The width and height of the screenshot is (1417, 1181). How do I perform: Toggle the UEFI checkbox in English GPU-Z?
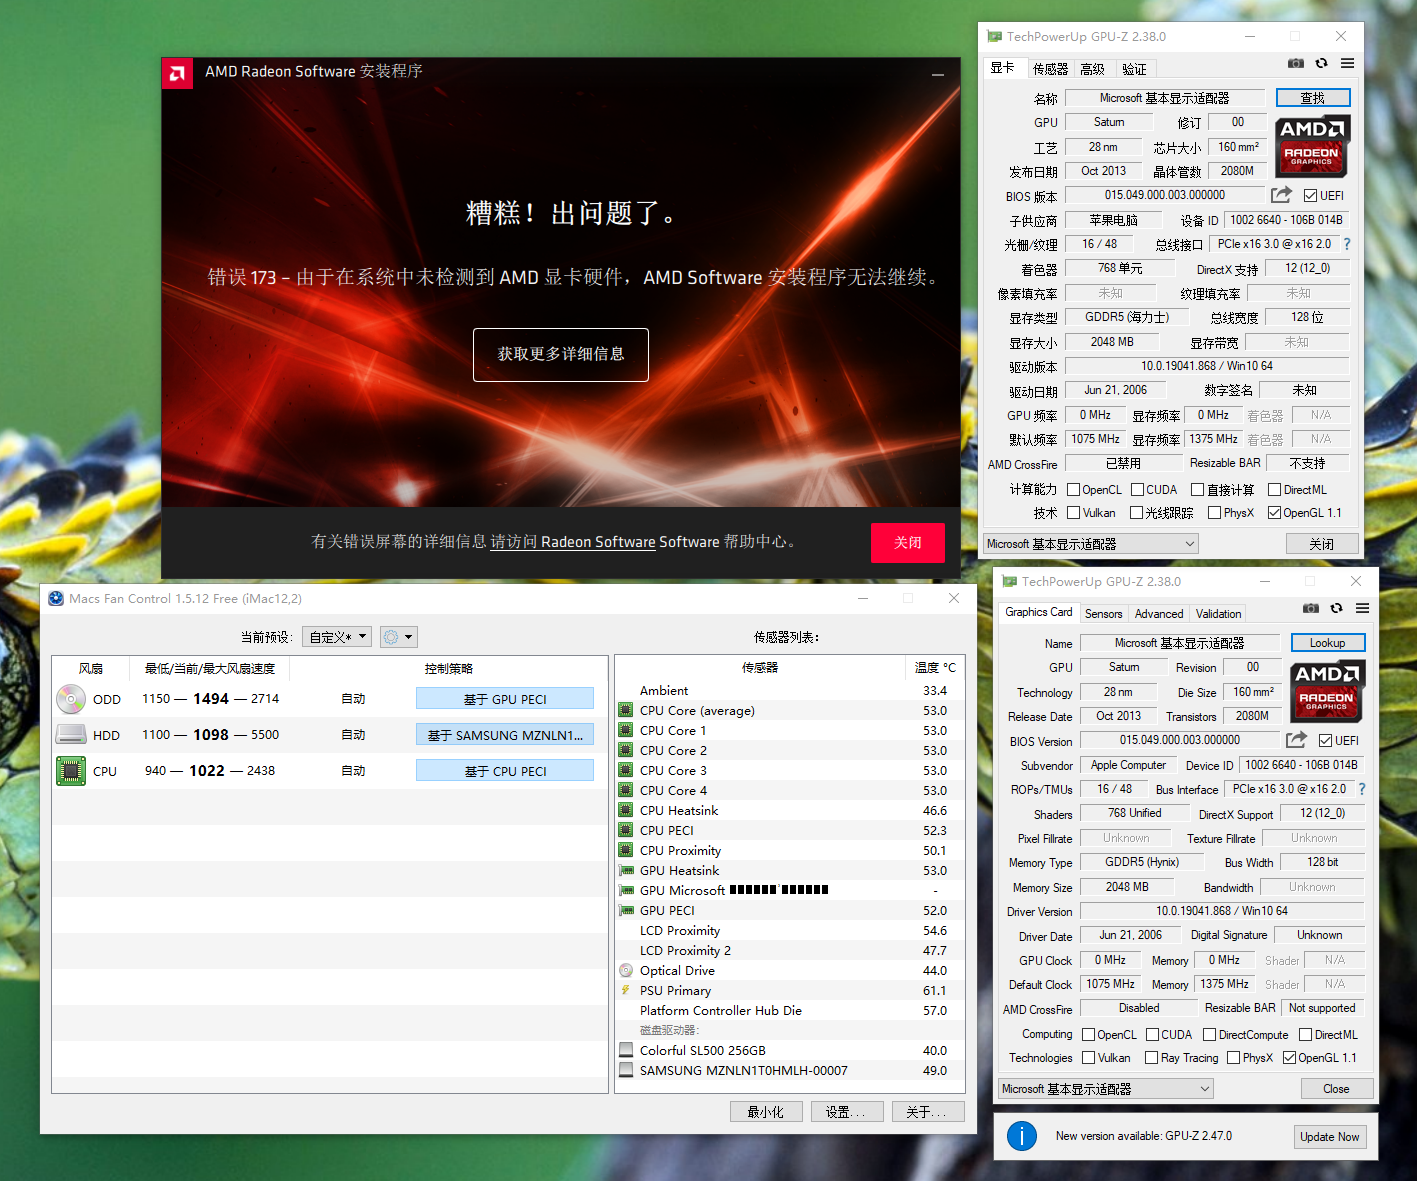[1325, 741]
